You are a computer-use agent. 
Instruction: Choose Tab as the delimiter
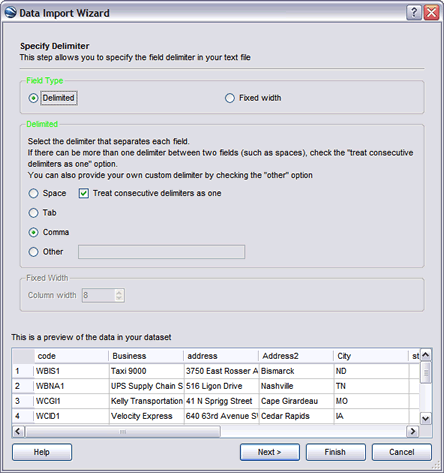coord(33,213)
